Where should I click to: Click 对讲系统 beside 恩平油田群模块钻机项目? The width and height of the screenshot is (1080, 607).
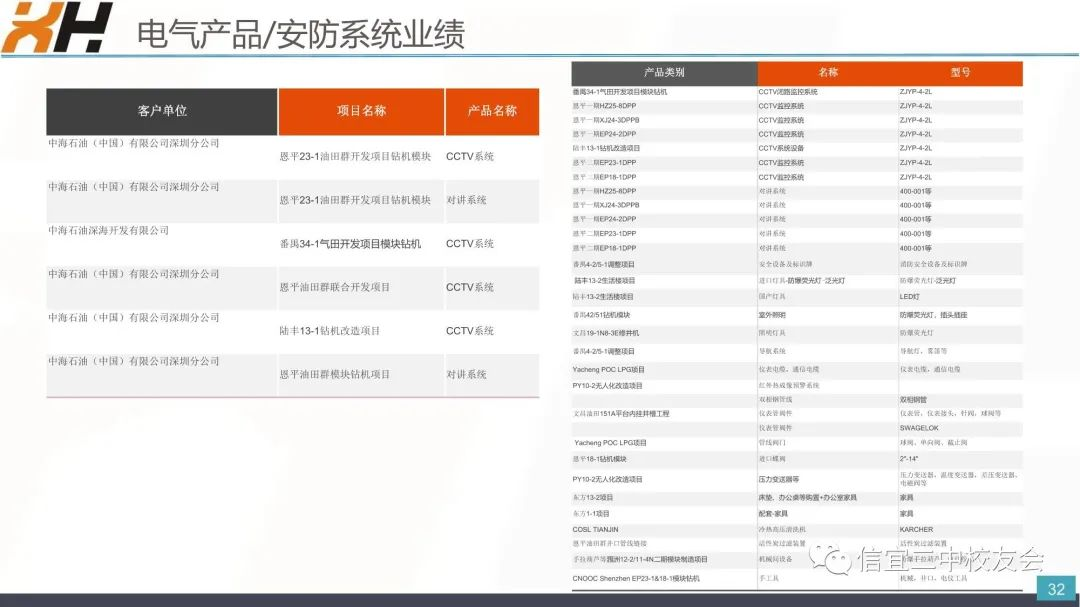point(466,374)
